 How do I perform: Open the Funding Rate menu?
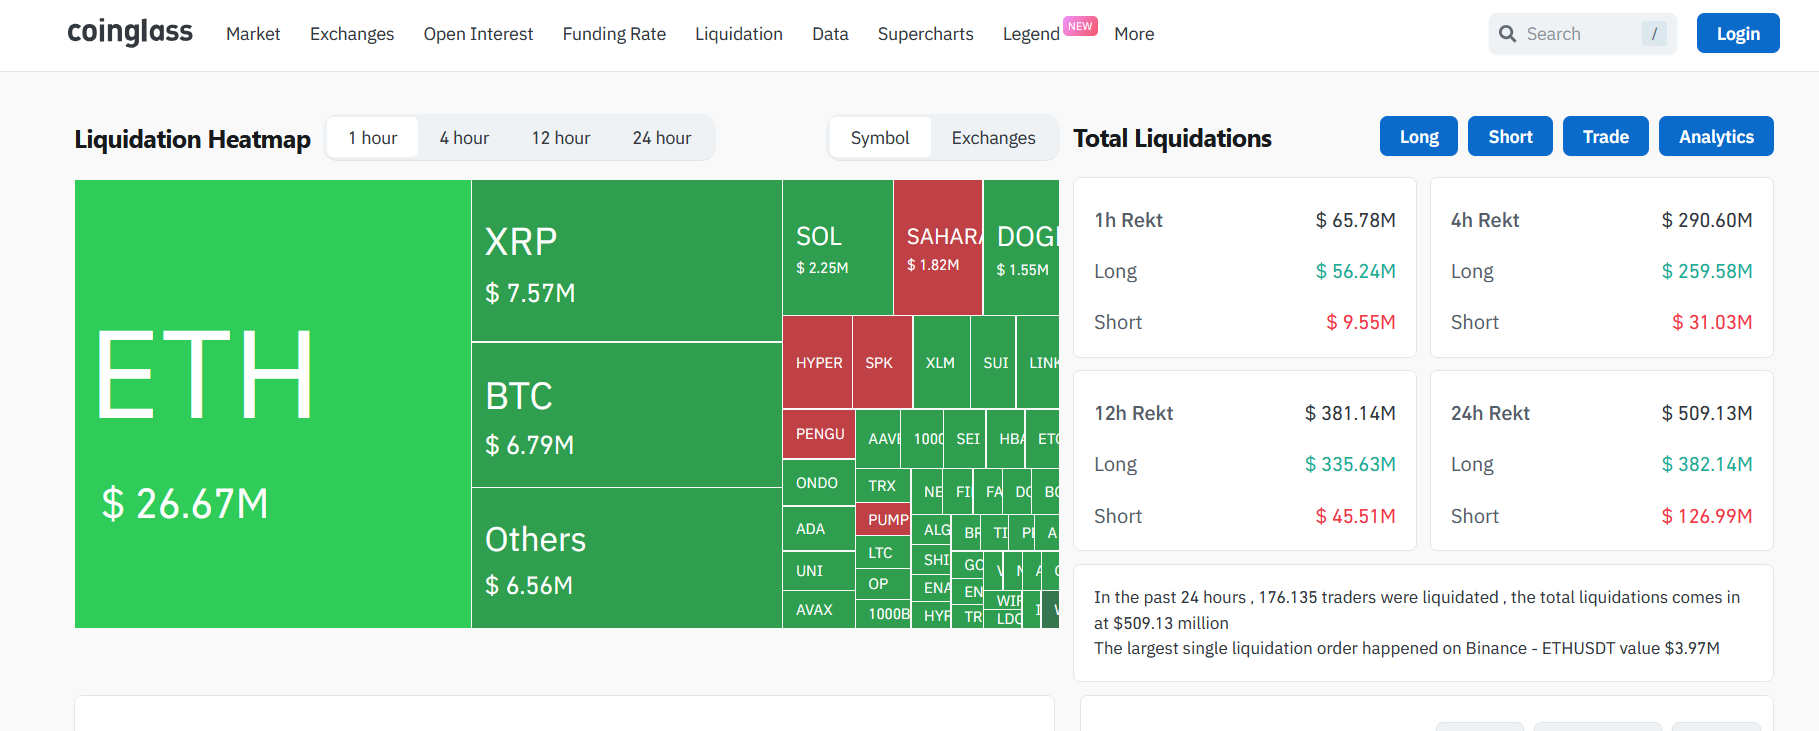(614, 34)
